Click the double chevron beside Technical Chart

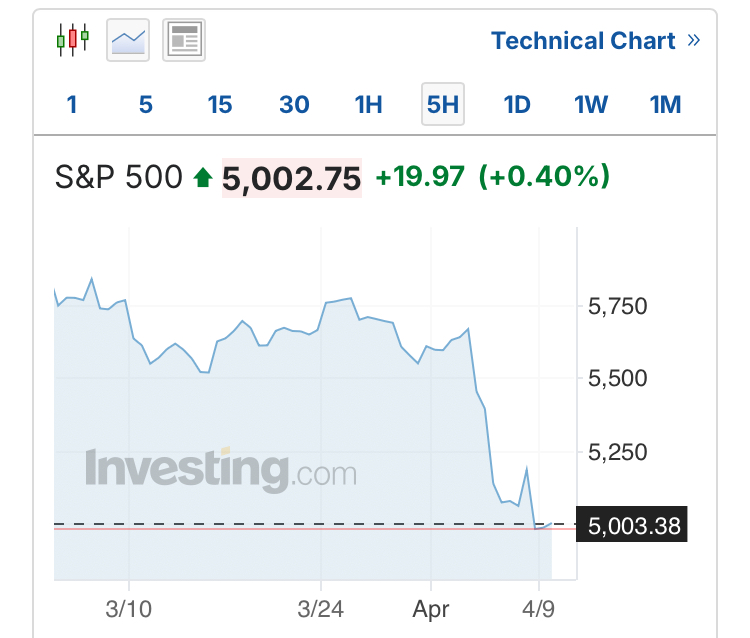(x=694, y=40)
